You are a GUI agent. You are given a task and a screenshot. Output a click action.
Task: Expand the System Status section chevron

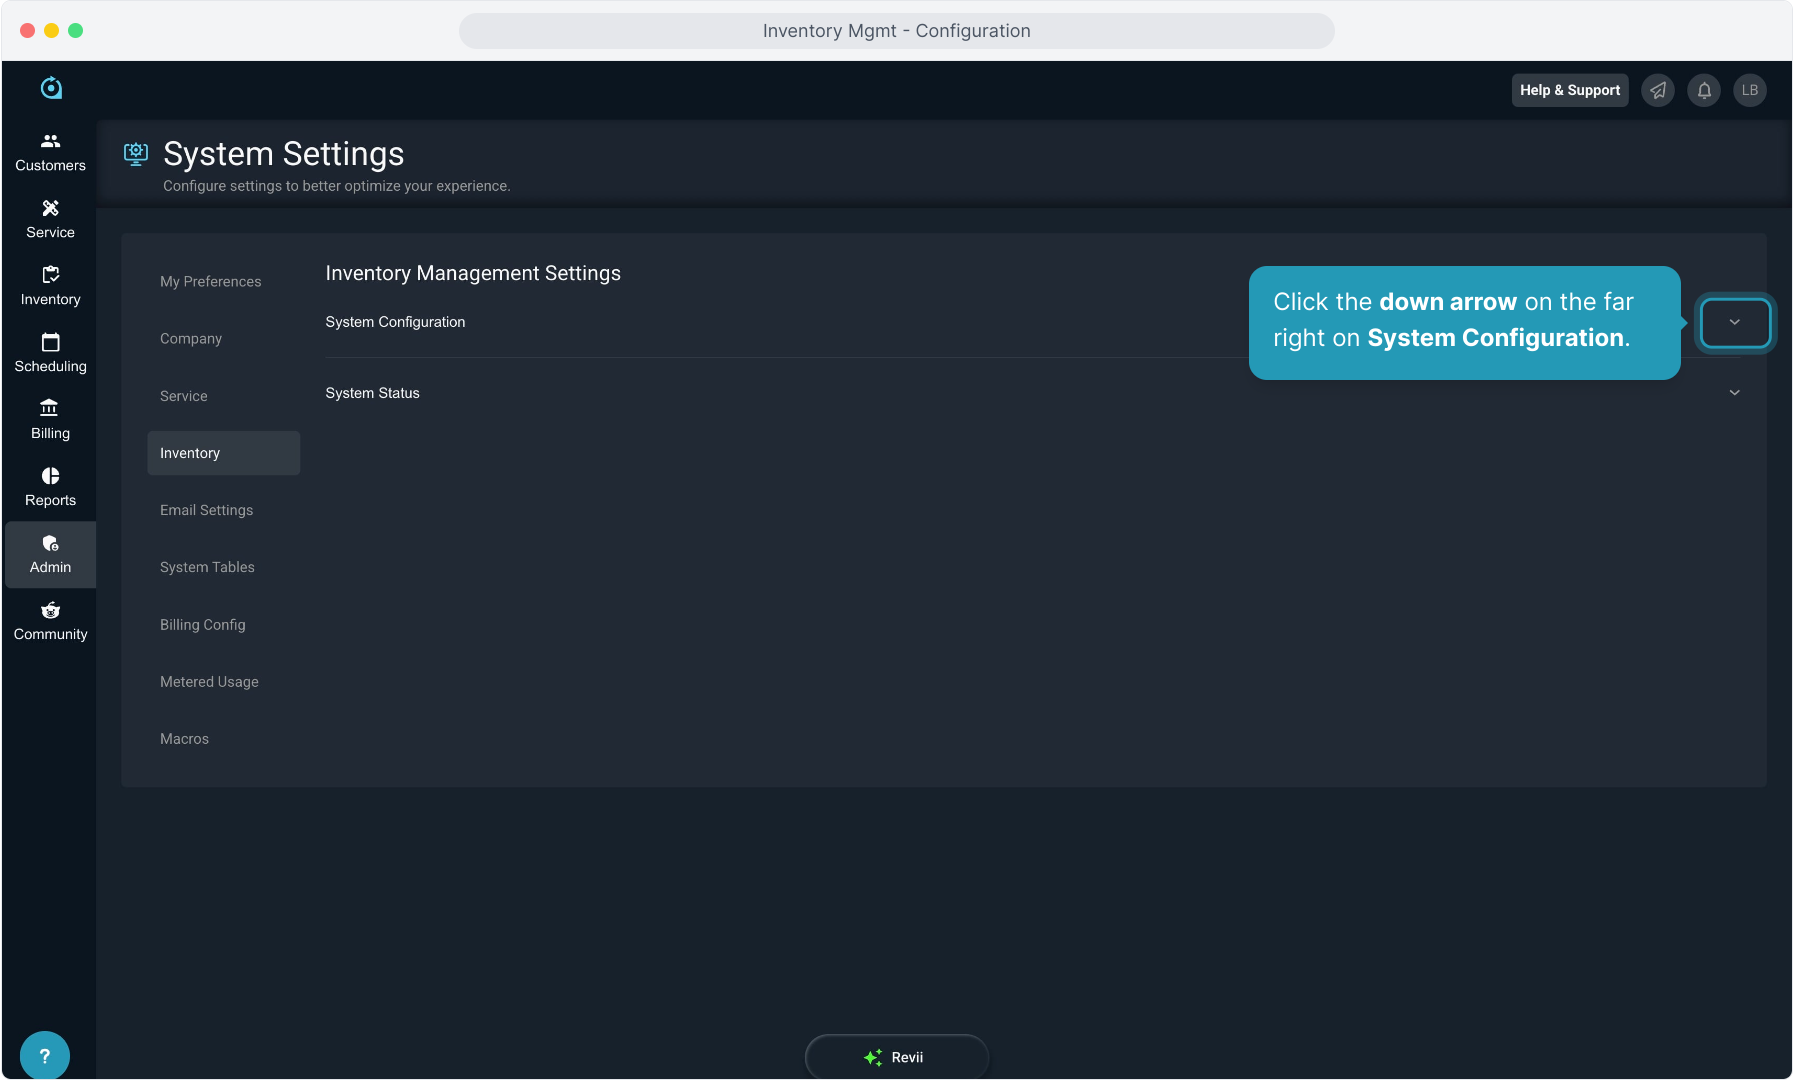1735,393
